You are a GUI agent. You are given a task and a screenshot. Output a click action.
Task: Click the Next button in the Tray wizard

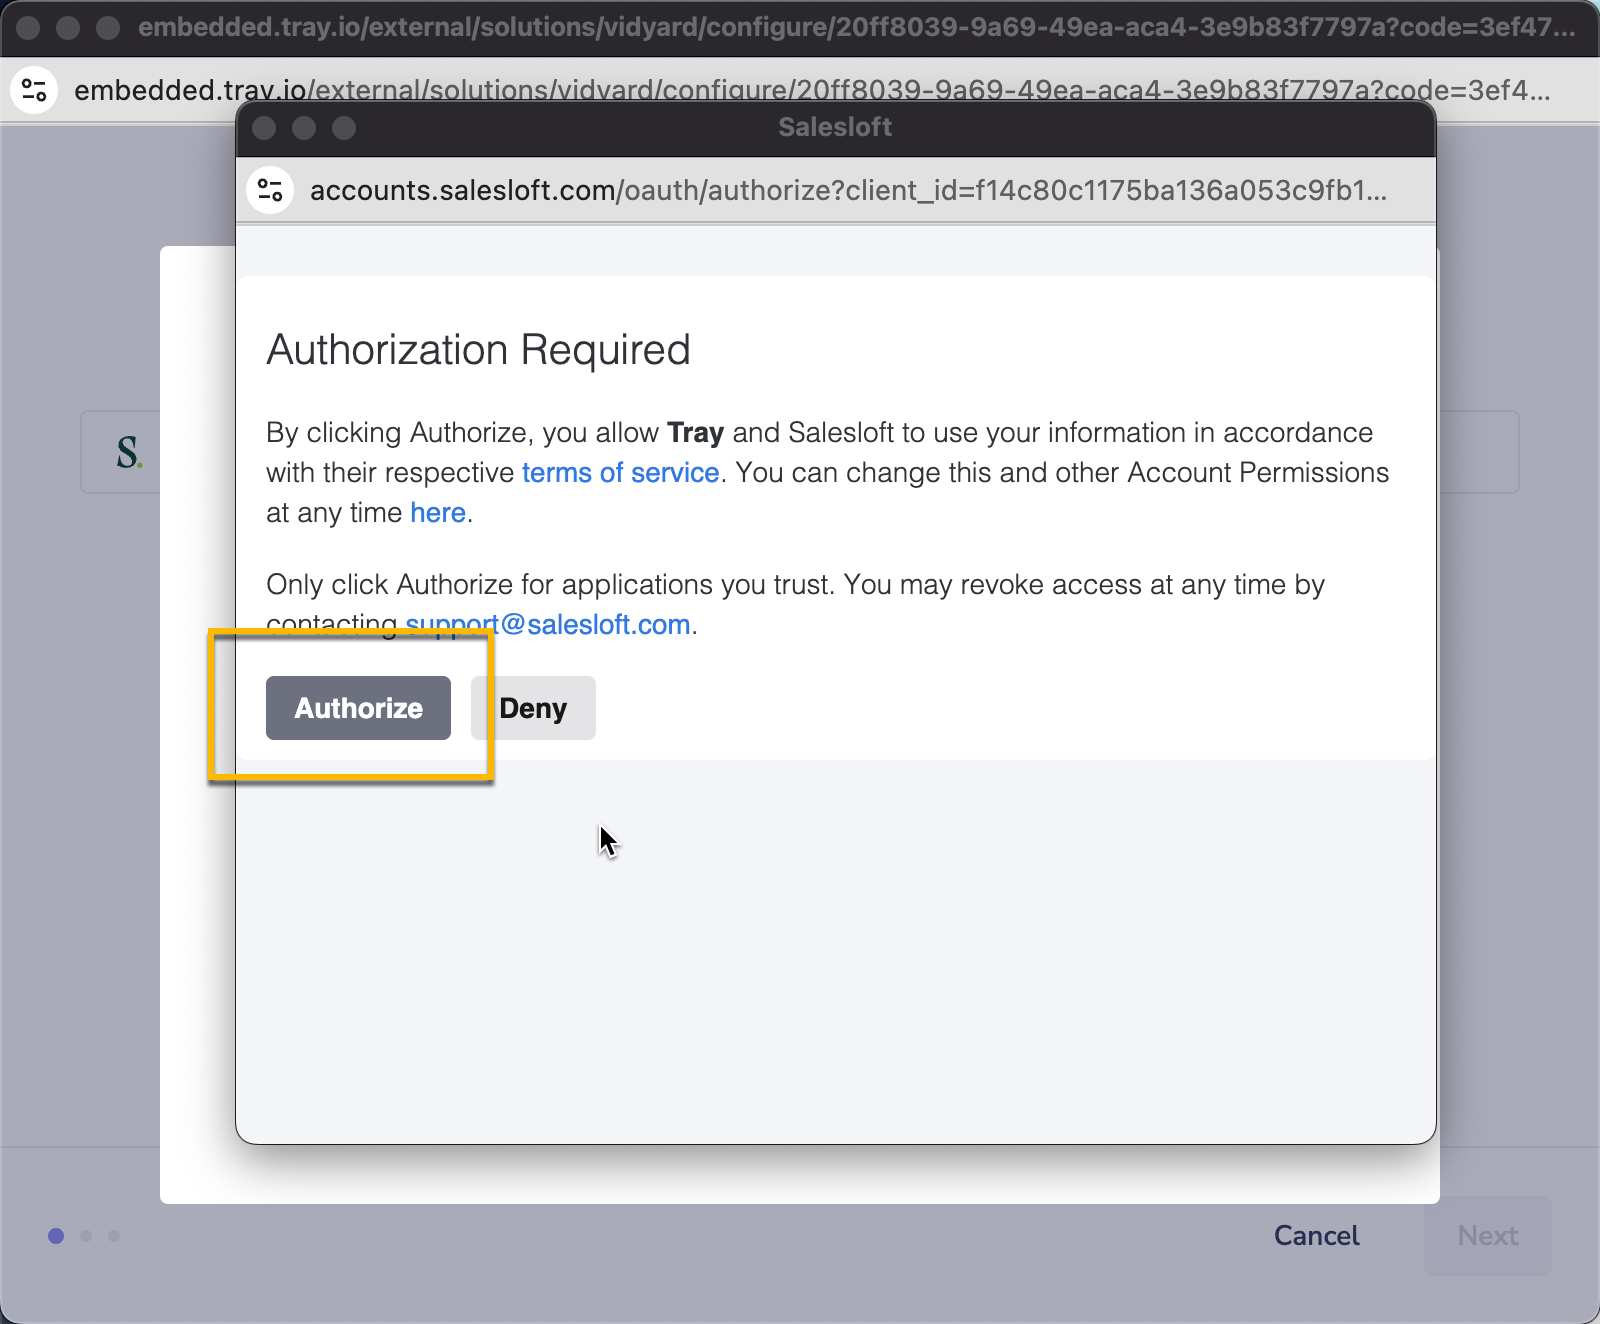[x=1488, y=1236]
